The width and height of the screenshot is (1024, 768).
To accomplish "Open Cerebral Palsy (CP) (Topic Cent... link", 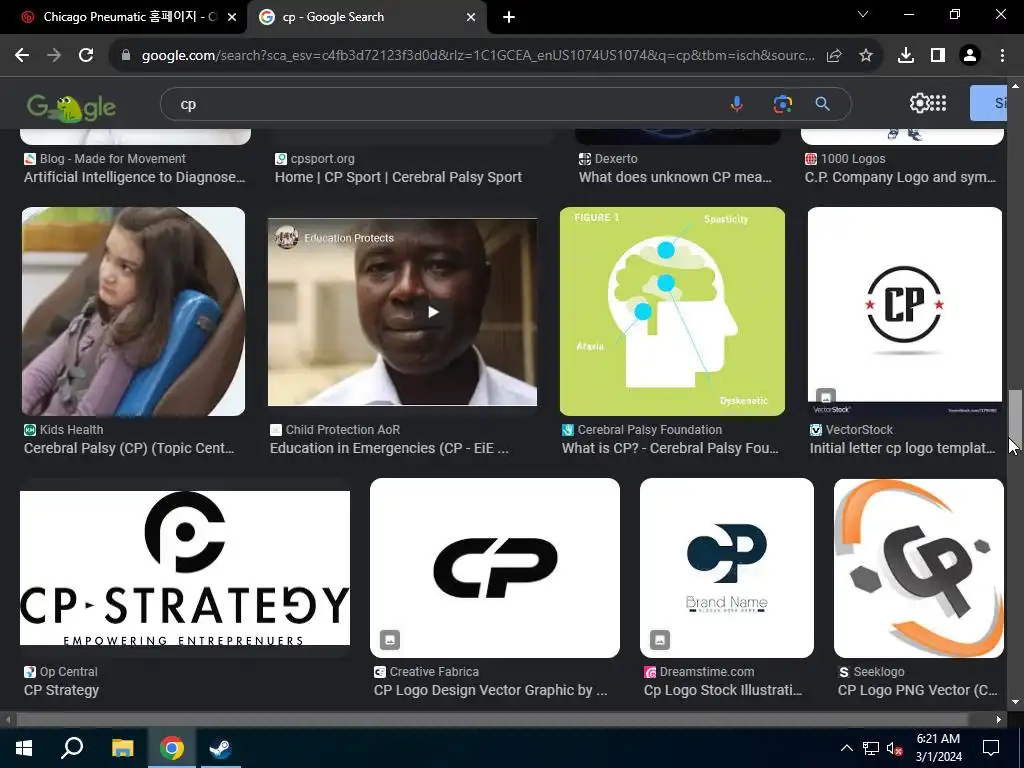I will pyautogui.click(x=129, y=448).
